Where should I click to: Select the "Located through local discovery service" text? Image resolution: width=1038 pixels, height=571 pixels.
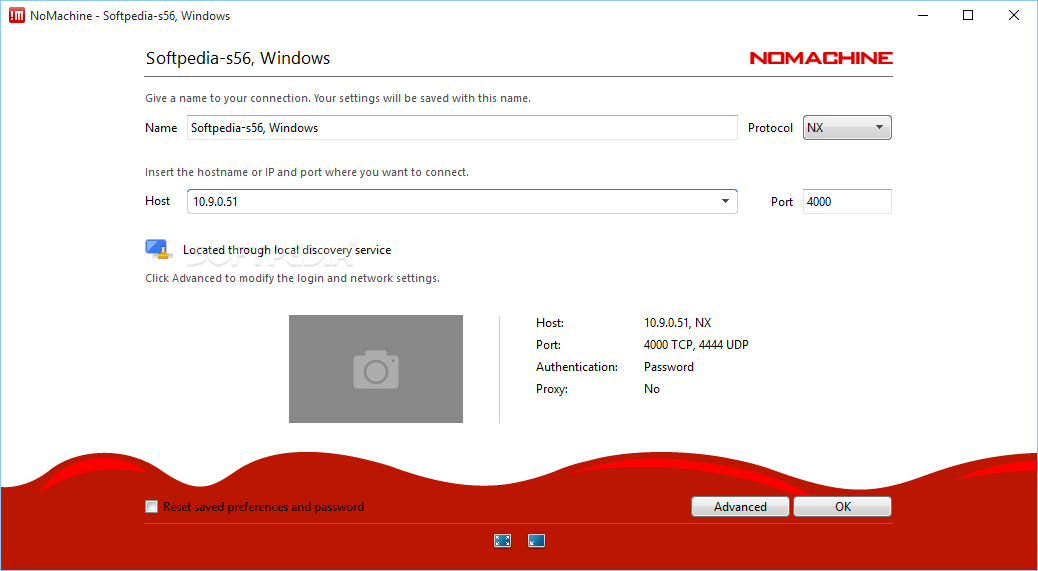(x=287, y=250)
